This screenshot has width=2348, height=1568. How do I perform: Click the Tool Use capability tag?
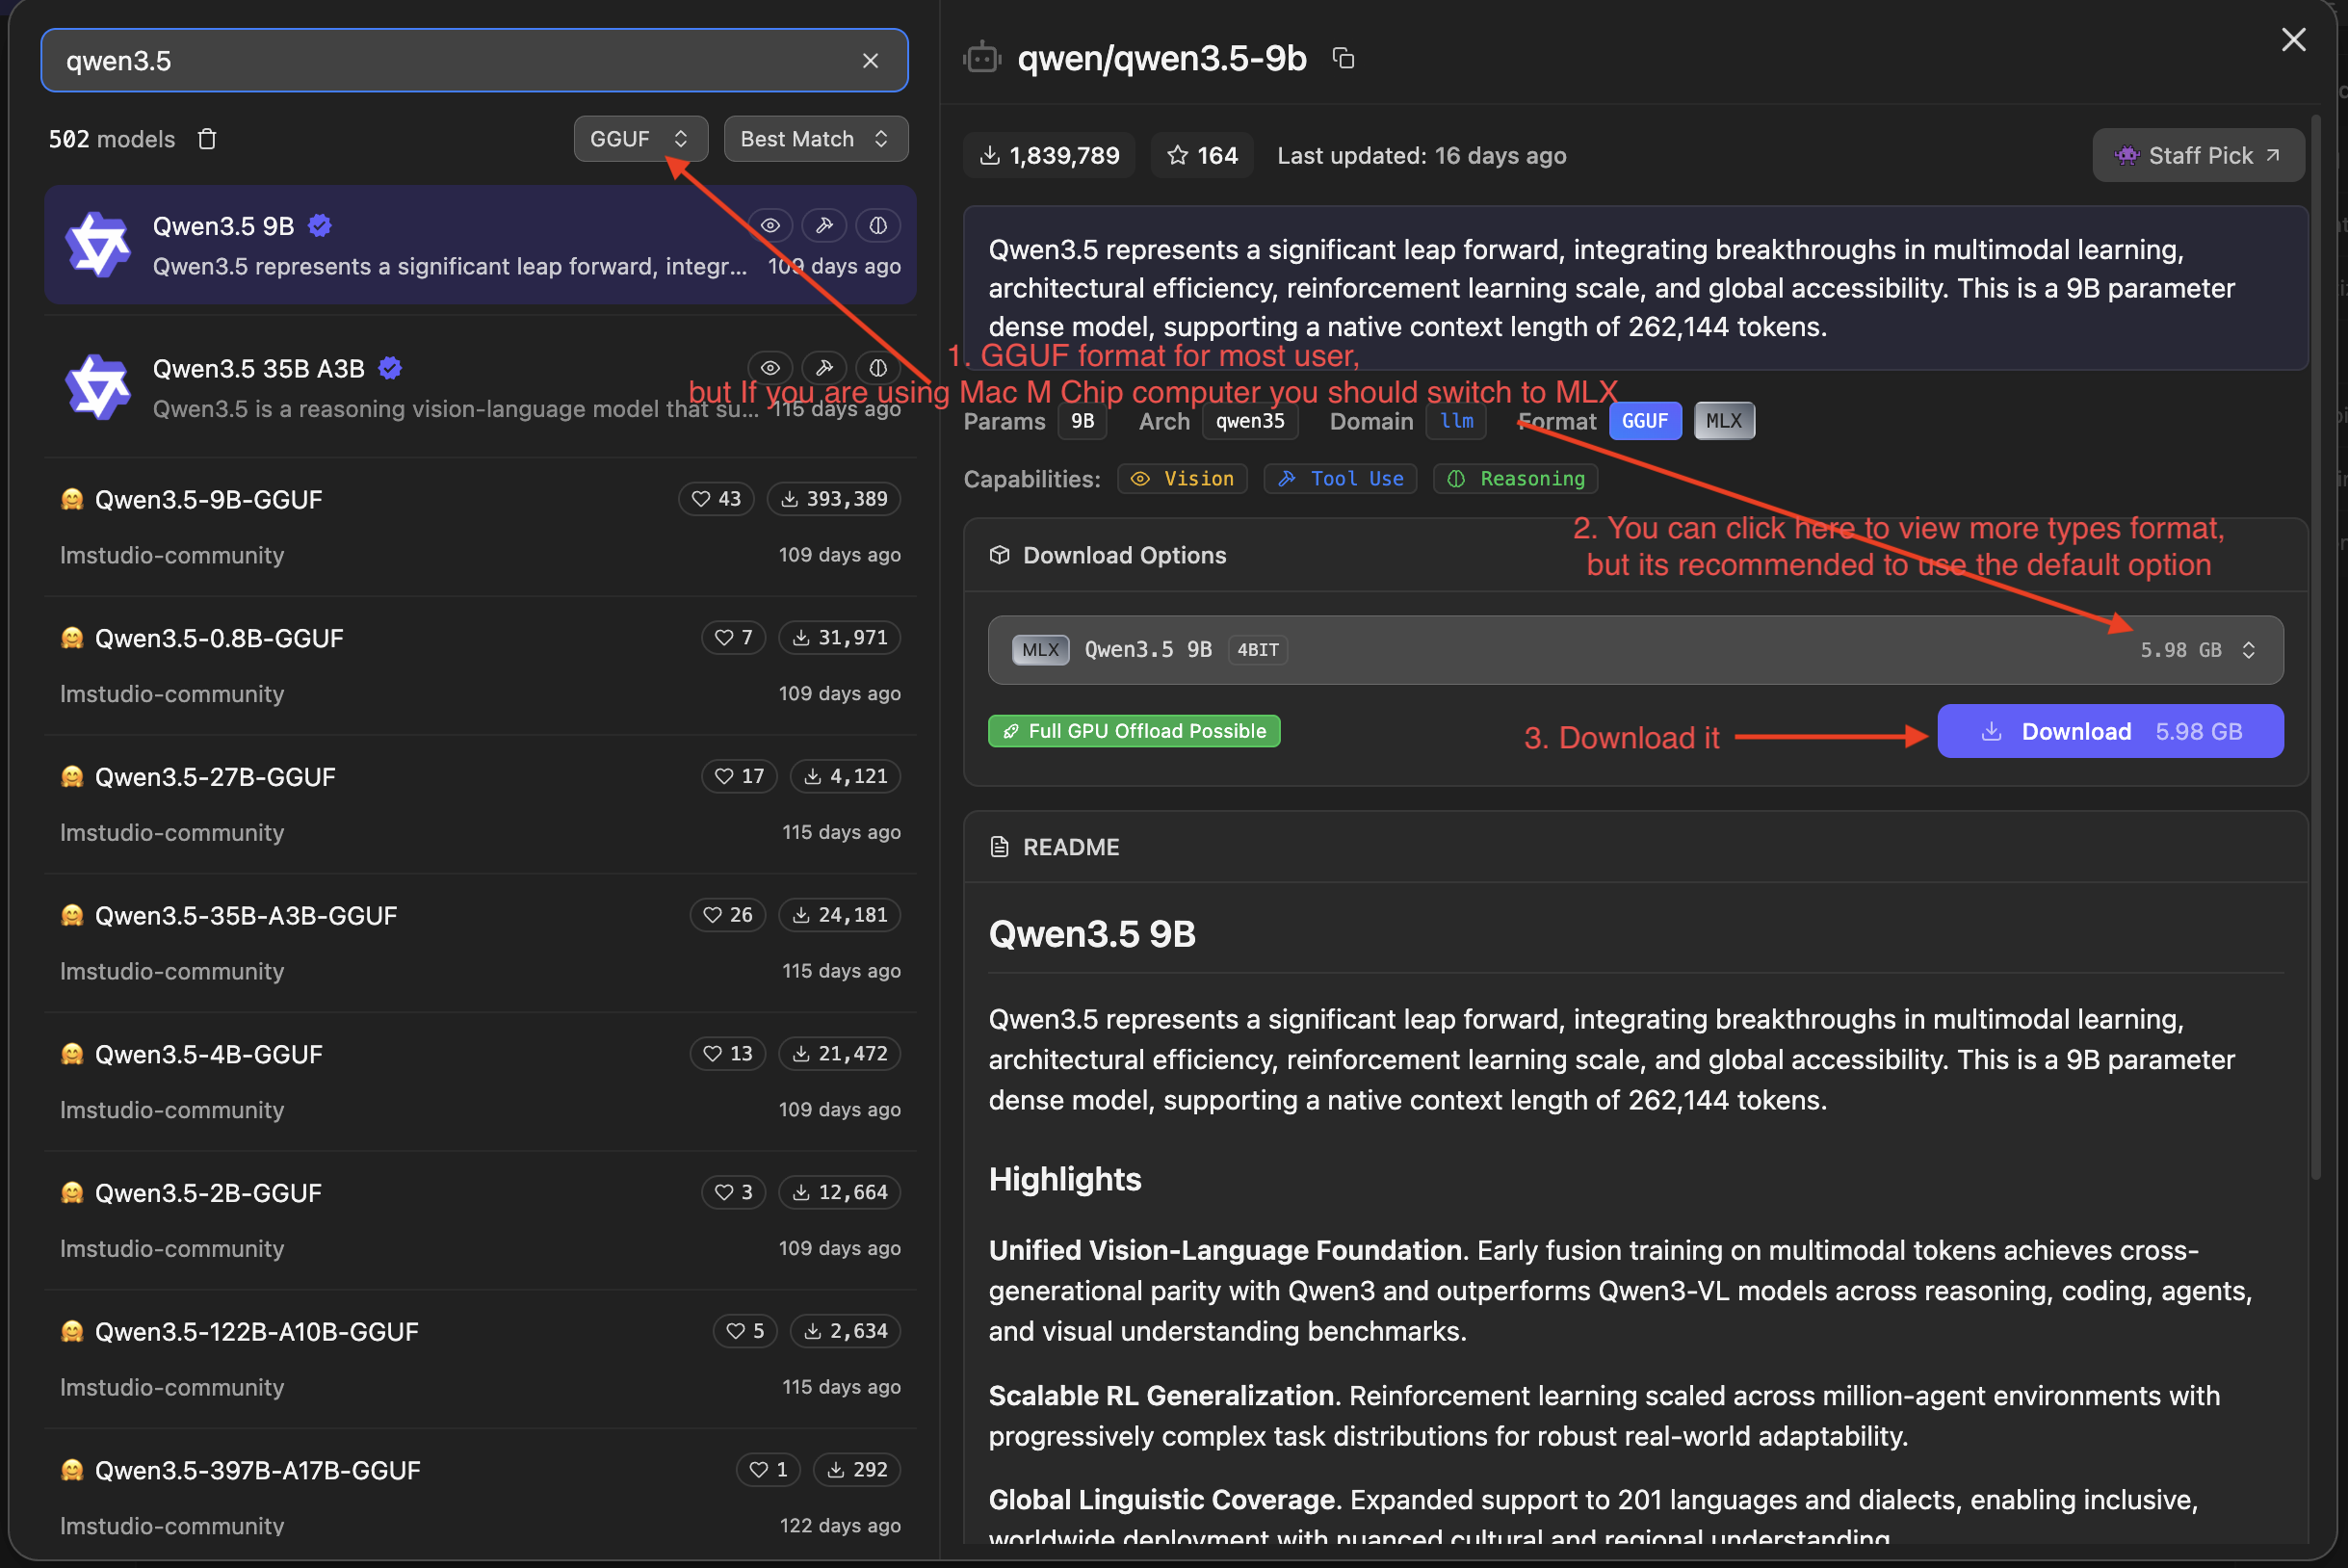tap(1341, 479)
